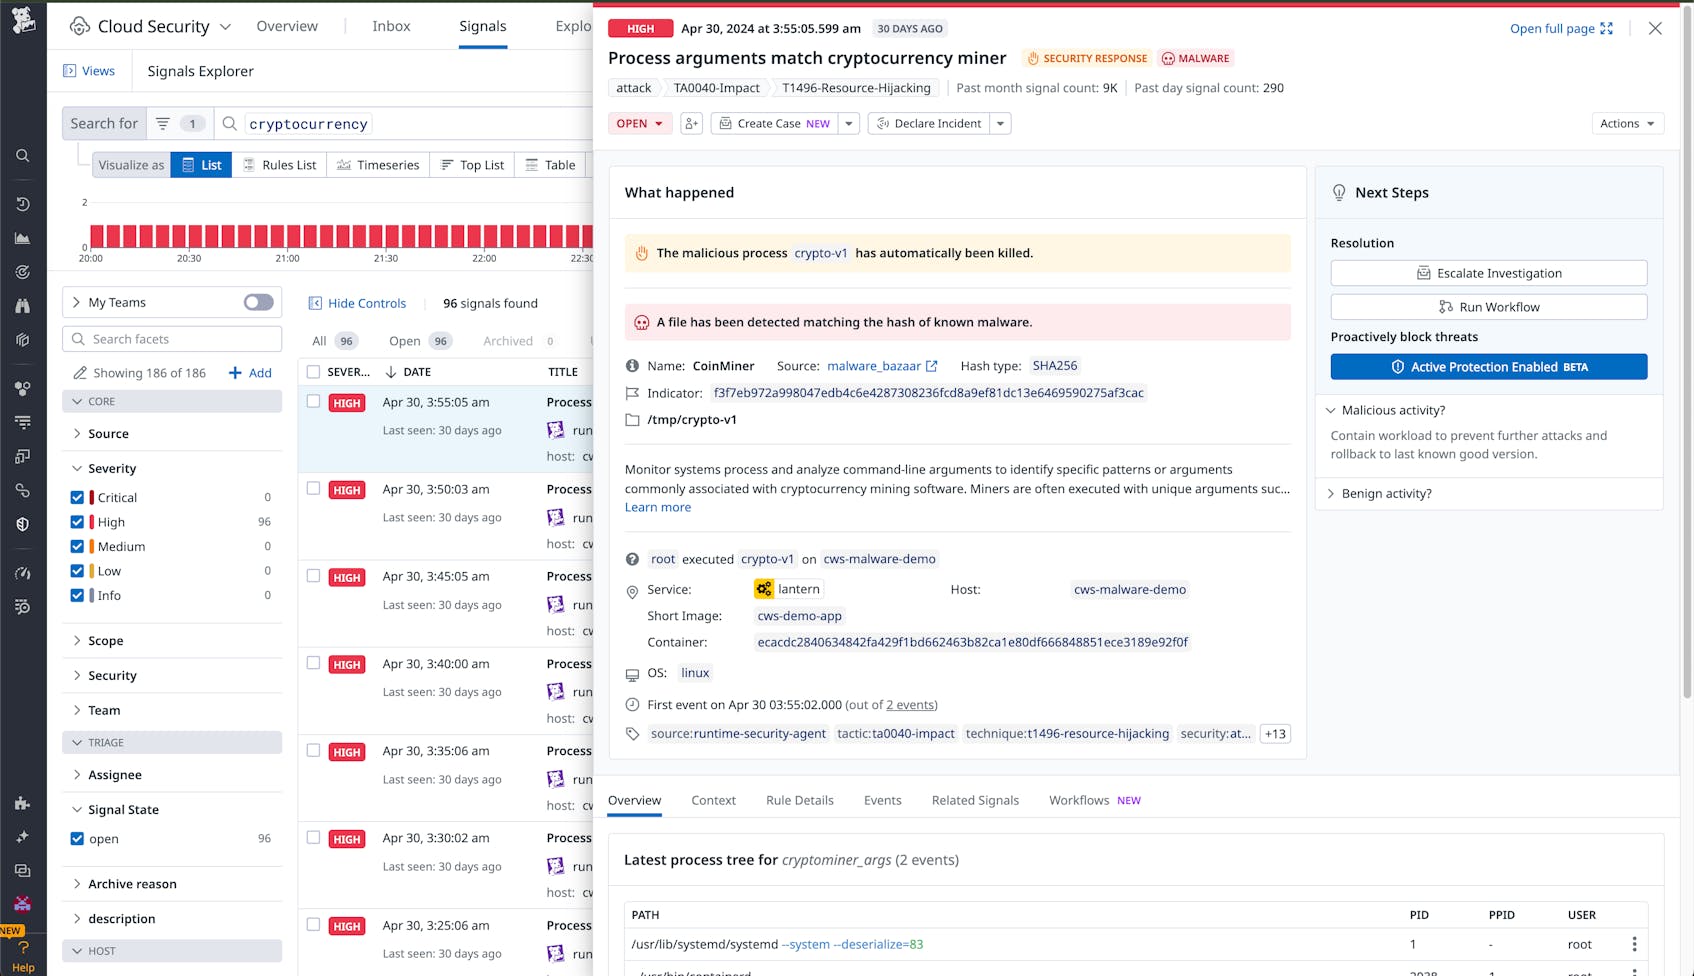Uncheck the High severity filter checkbox
Screen dimensions: 1694x976
click(x=77, y=521)
